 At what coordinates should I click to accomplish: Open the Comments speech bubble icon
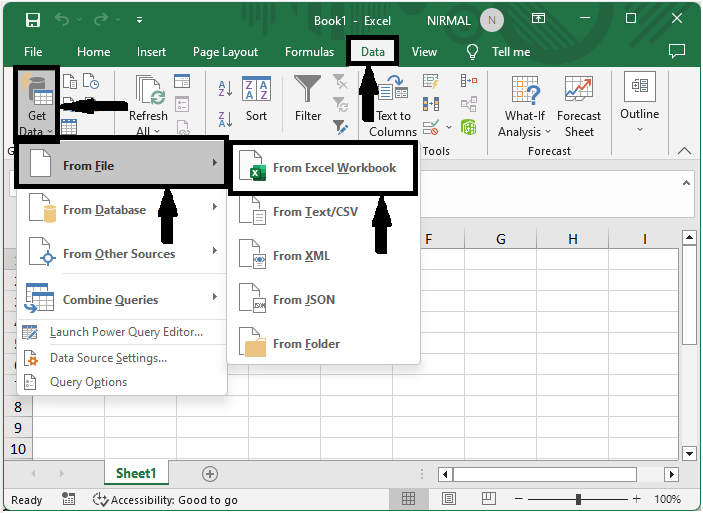pos(677,52)
